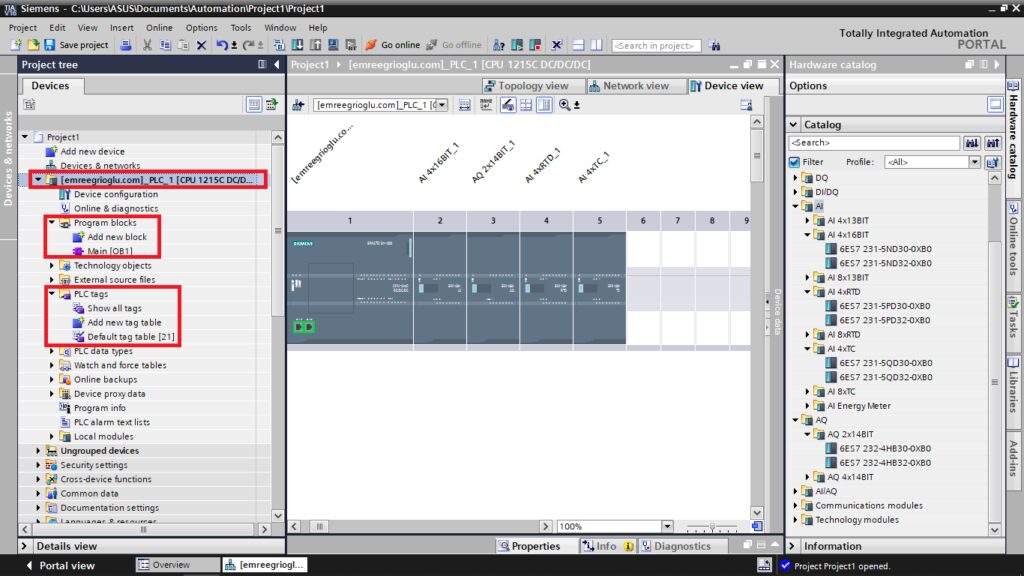The image size is (1024, 576).
Task: Click the Paste icon in the toolbar
Action: [x=184, y=45]
